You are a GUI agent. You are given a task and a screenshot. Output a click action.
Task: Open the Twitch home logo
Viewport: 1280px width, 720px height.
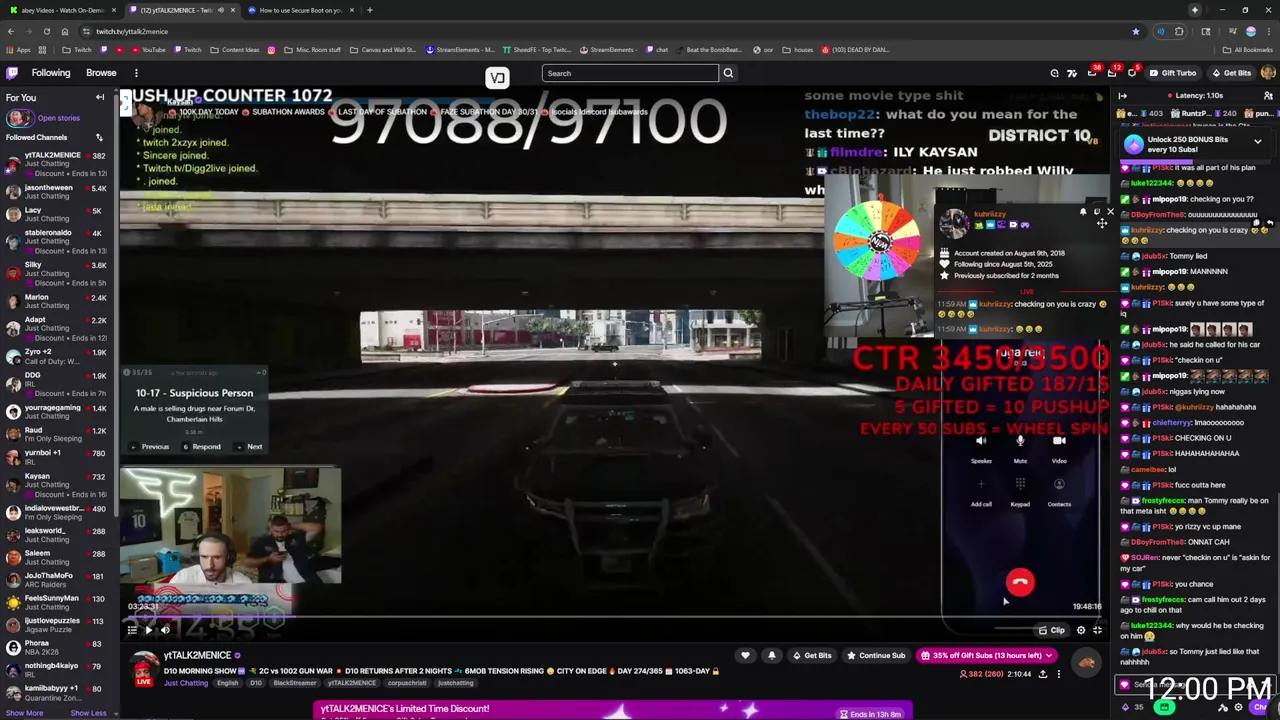pos(12,73)
